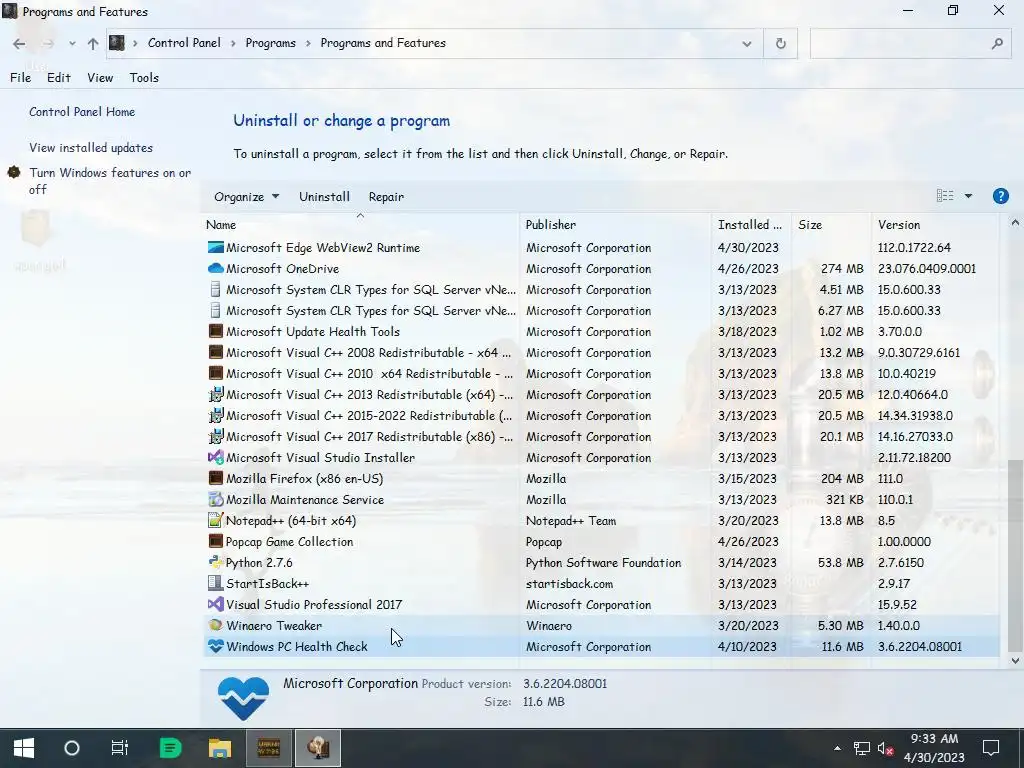This screenshot has height=768, width=1024.
Task: Open the Edit menu
Action: click(59, 78)
